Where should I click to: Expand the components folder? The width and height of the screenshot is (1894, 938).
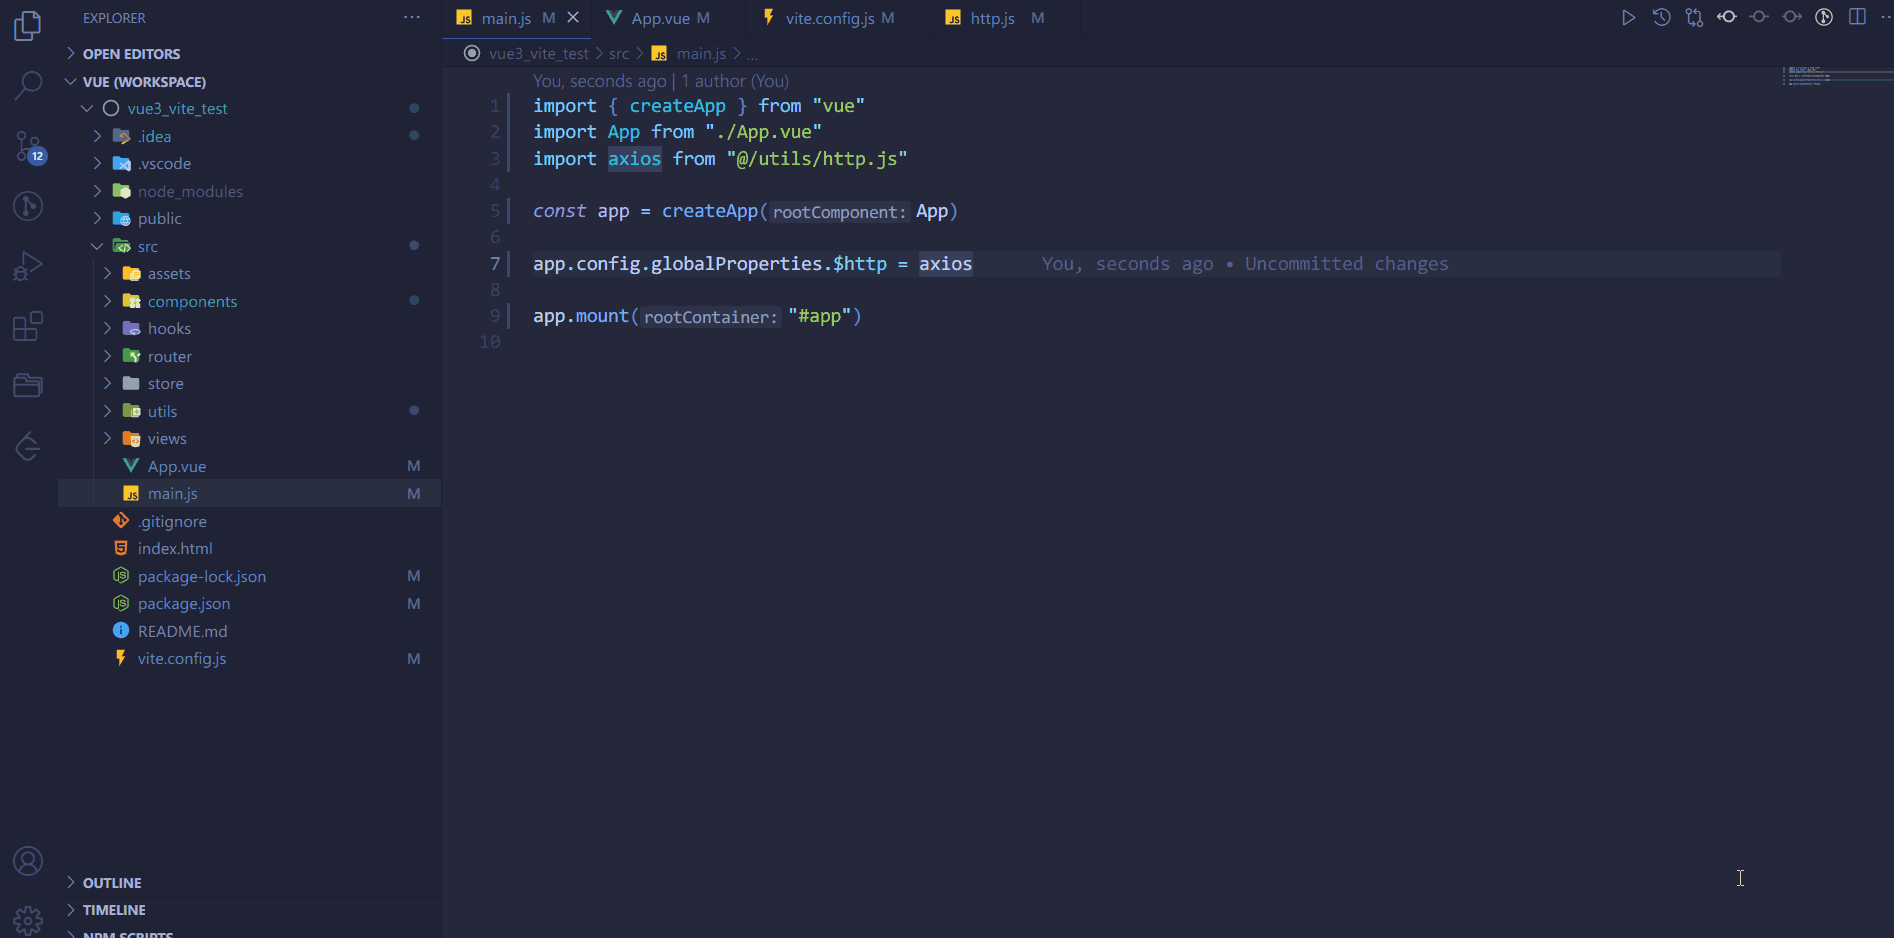pyautogui.click(x=192, y=301)
